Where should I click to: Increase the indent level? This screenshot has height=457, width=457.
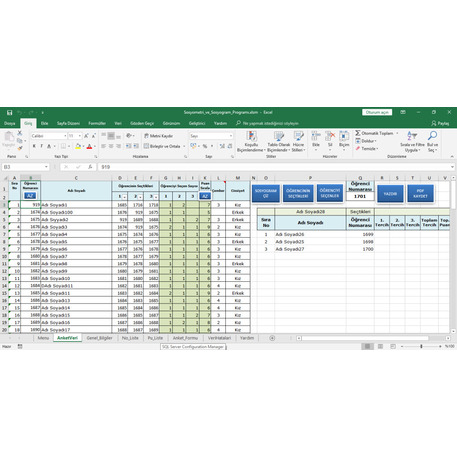tap(136, 146)
